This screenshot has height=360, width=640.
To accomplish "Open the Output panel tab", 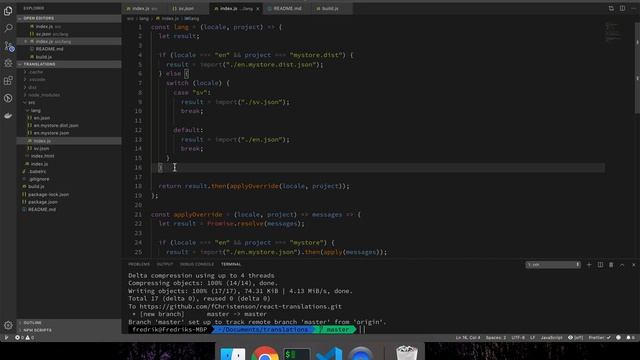I will pos(165,264).
